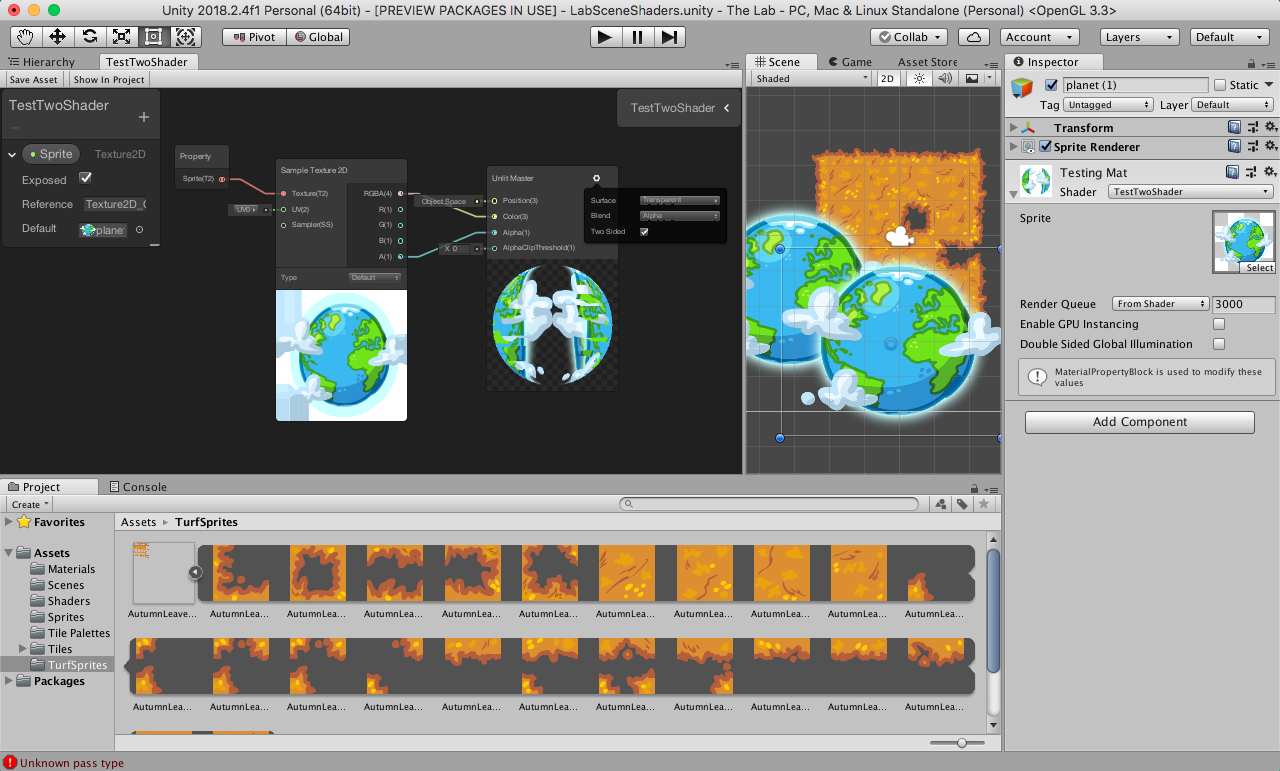
Task: Expand the Sprite Renderer component
Action: pos(1014,146)
